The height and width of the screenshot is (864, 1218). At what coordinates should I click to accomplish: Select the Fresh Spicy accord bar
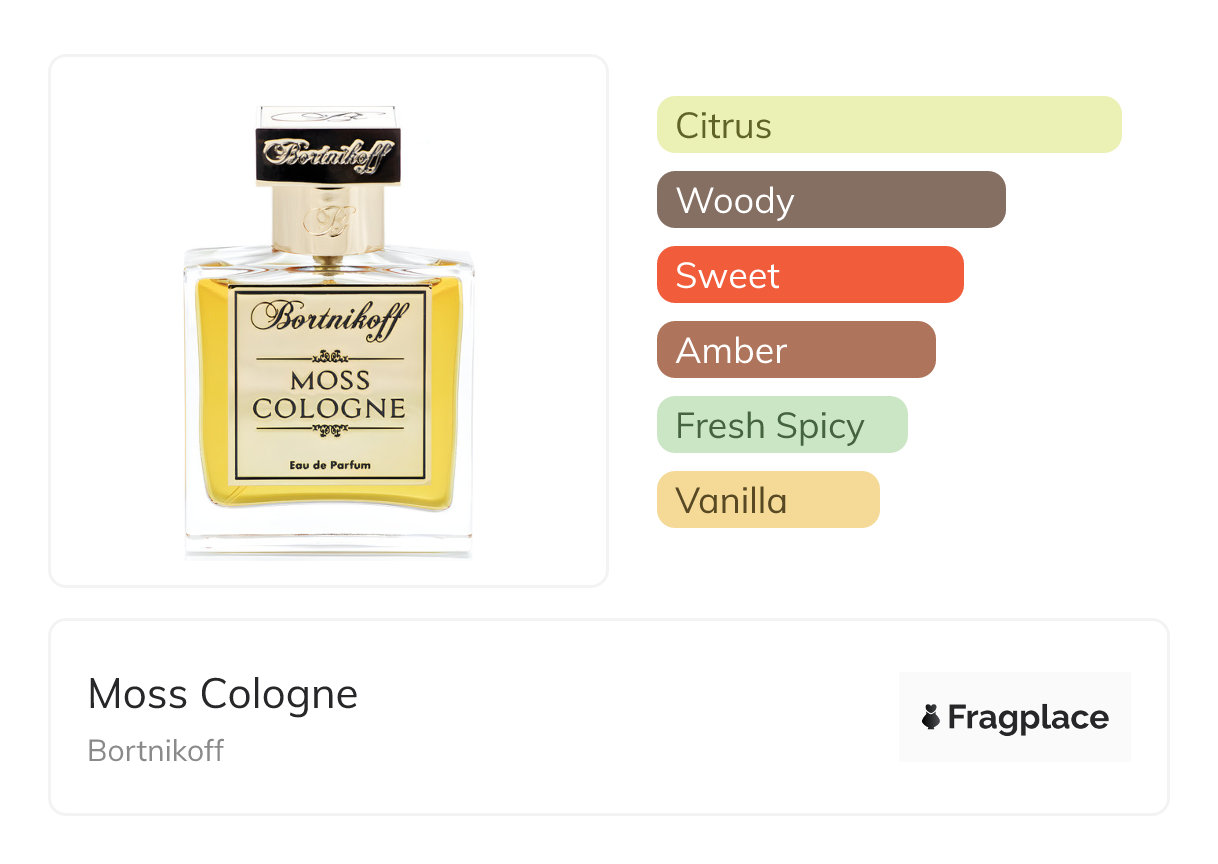[x=782, y=425]
